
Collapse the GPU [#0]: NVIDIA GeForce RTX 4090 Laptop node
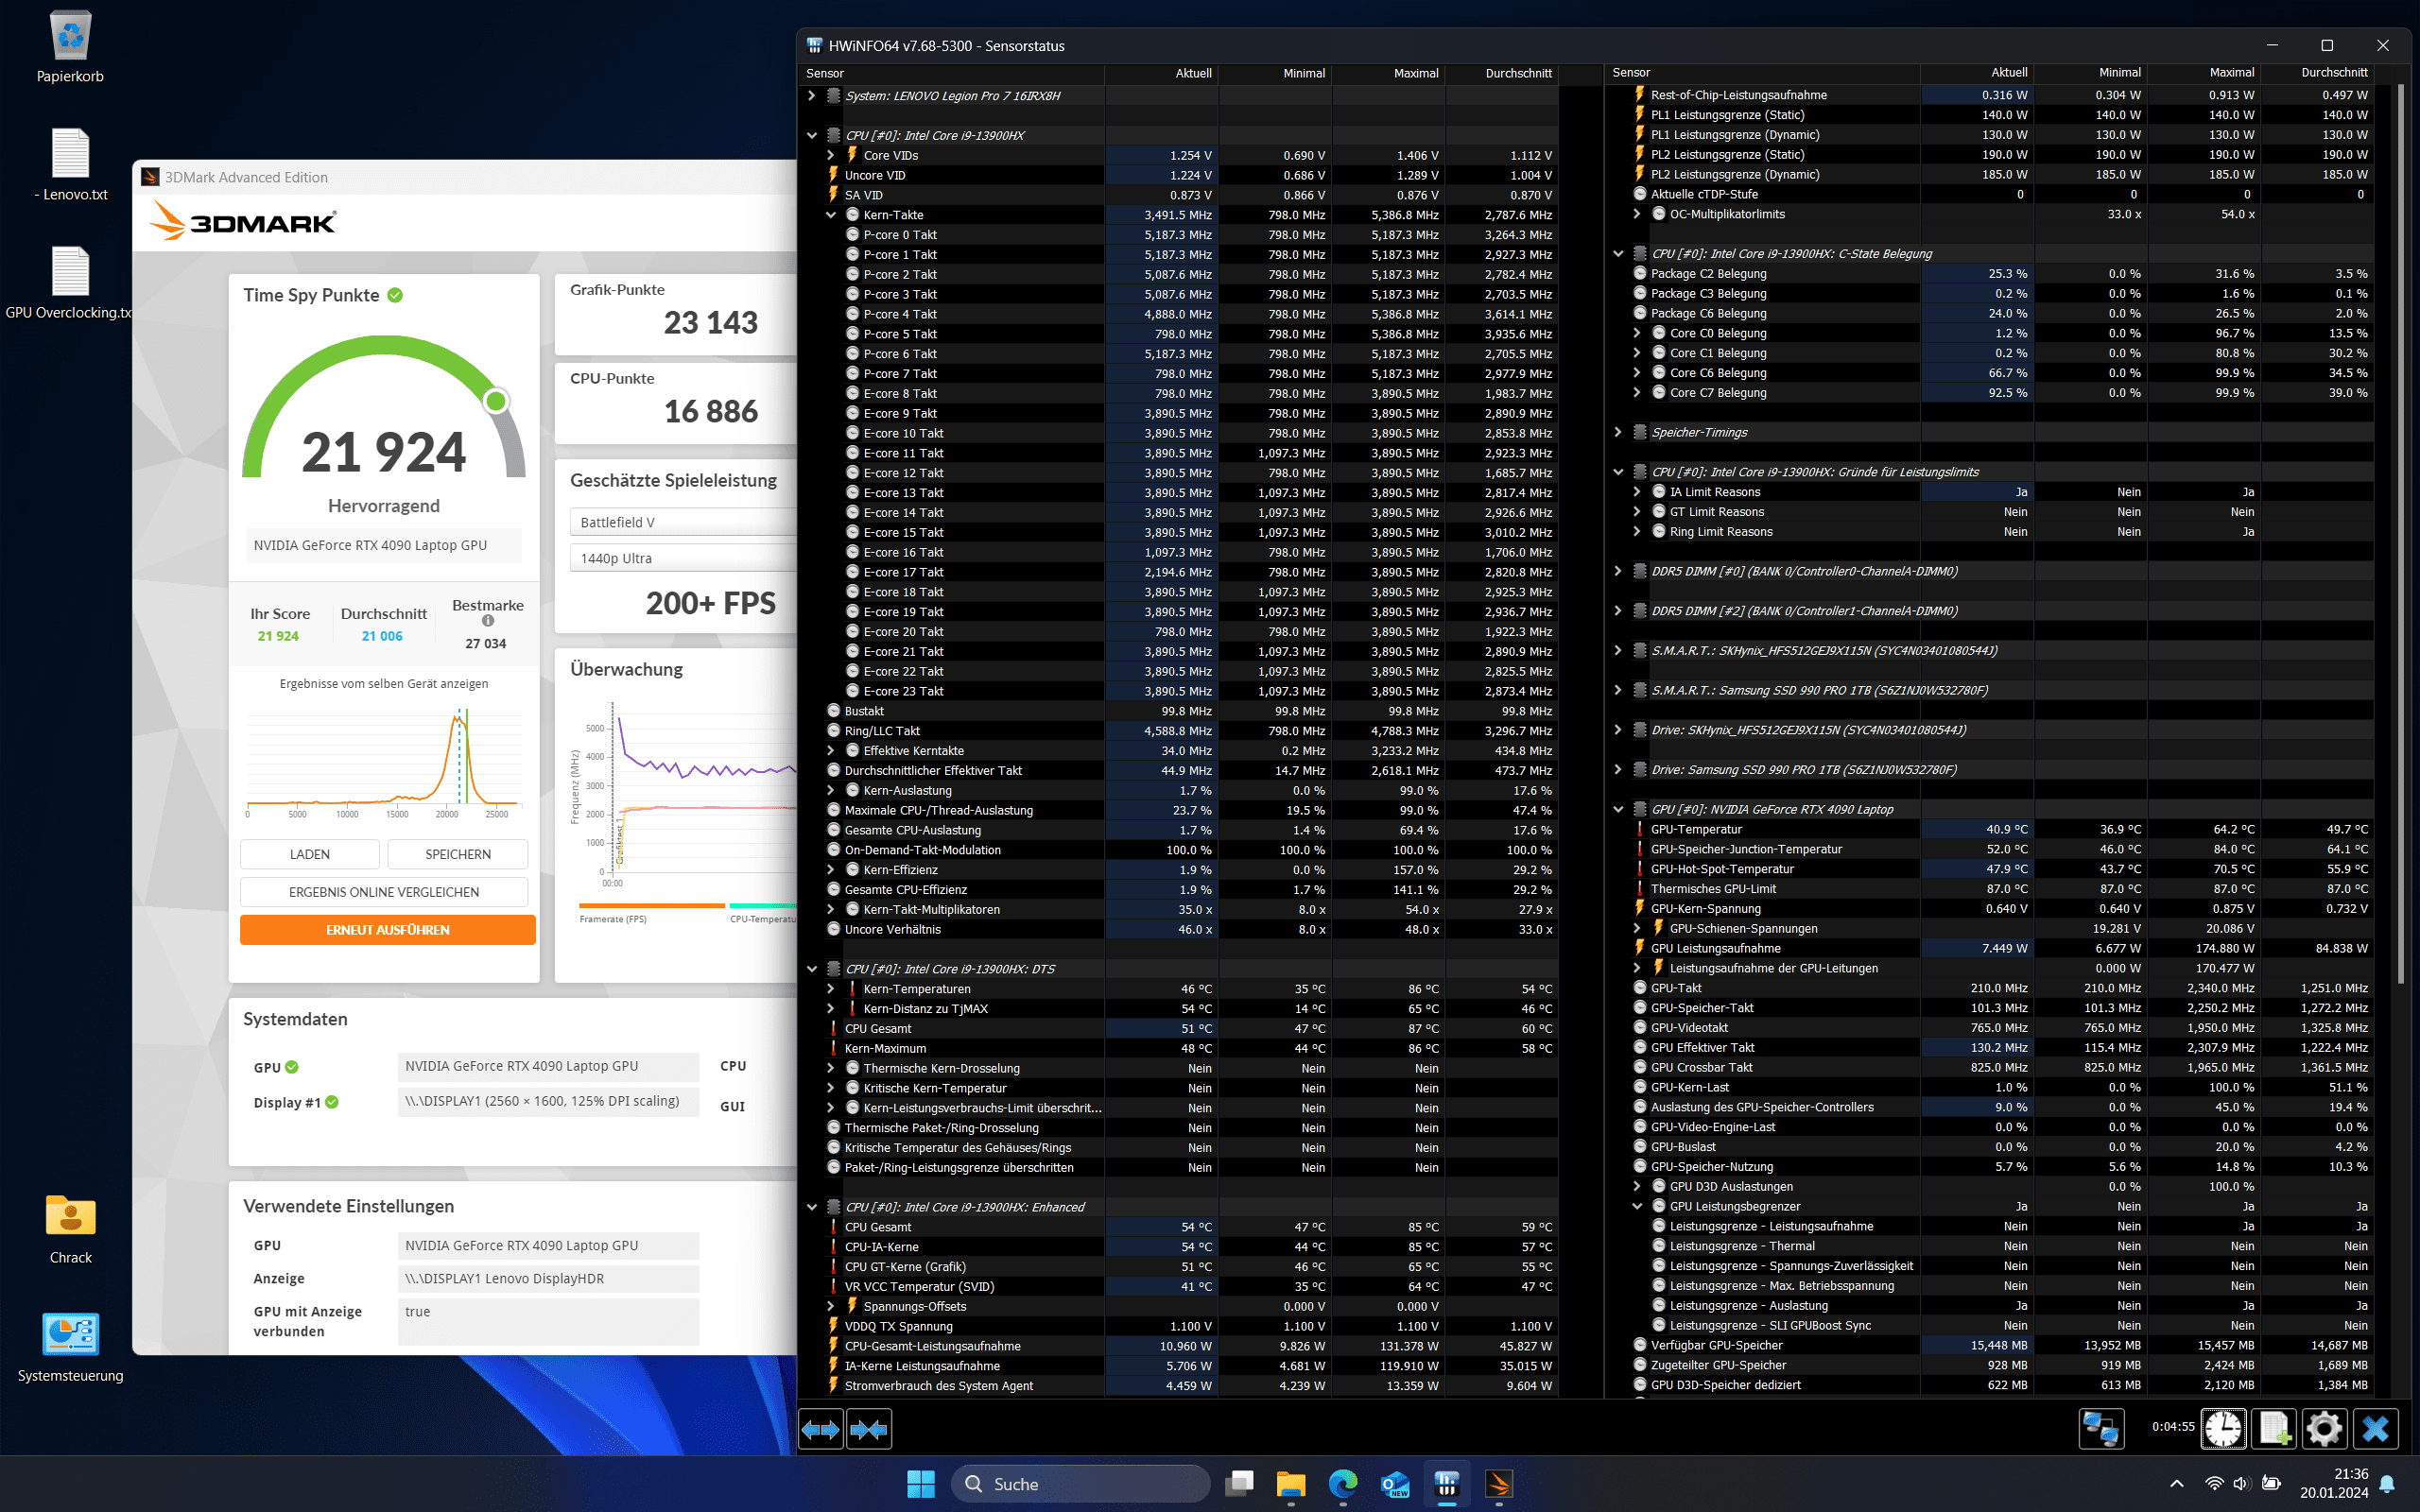(1618, 809)
